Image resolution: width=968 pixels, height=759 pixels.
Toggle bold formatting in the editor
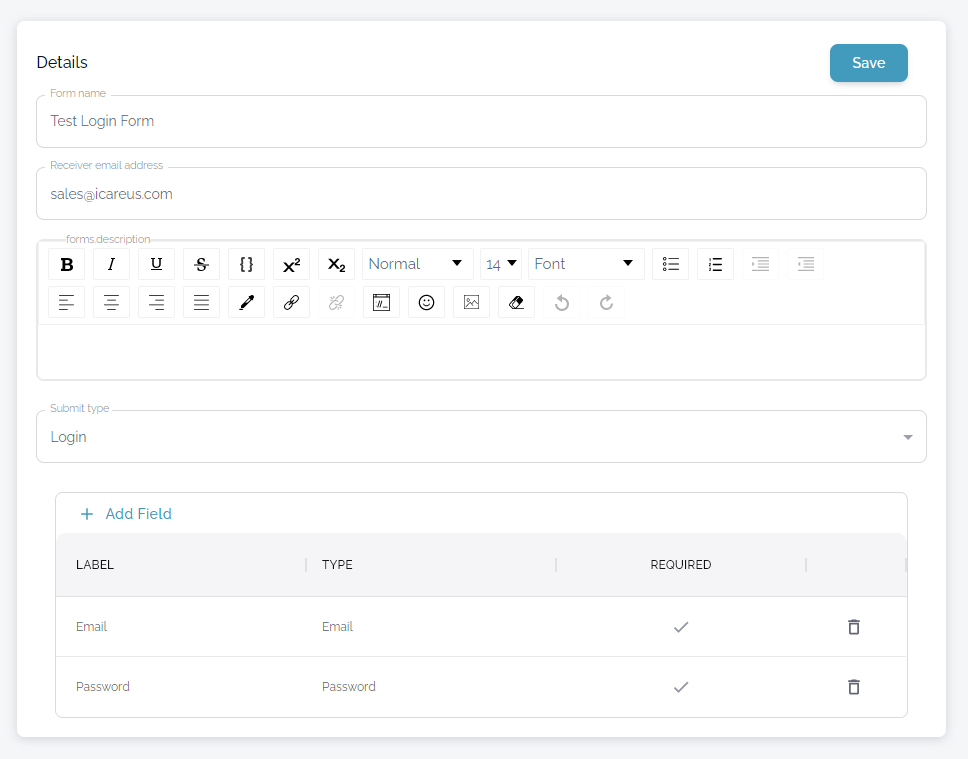(x=67, y=264)
